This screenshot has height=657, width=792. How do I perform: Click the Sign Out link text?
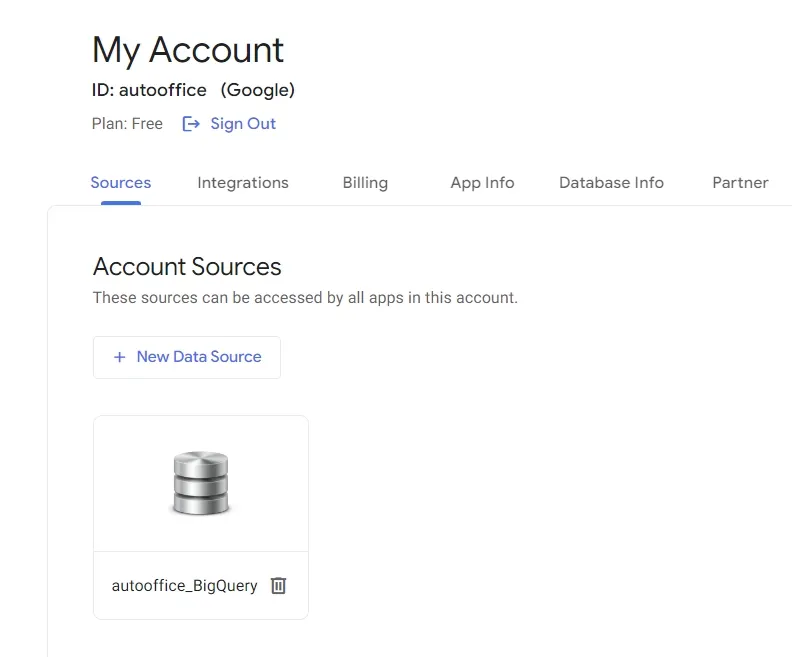click(243, 124)
